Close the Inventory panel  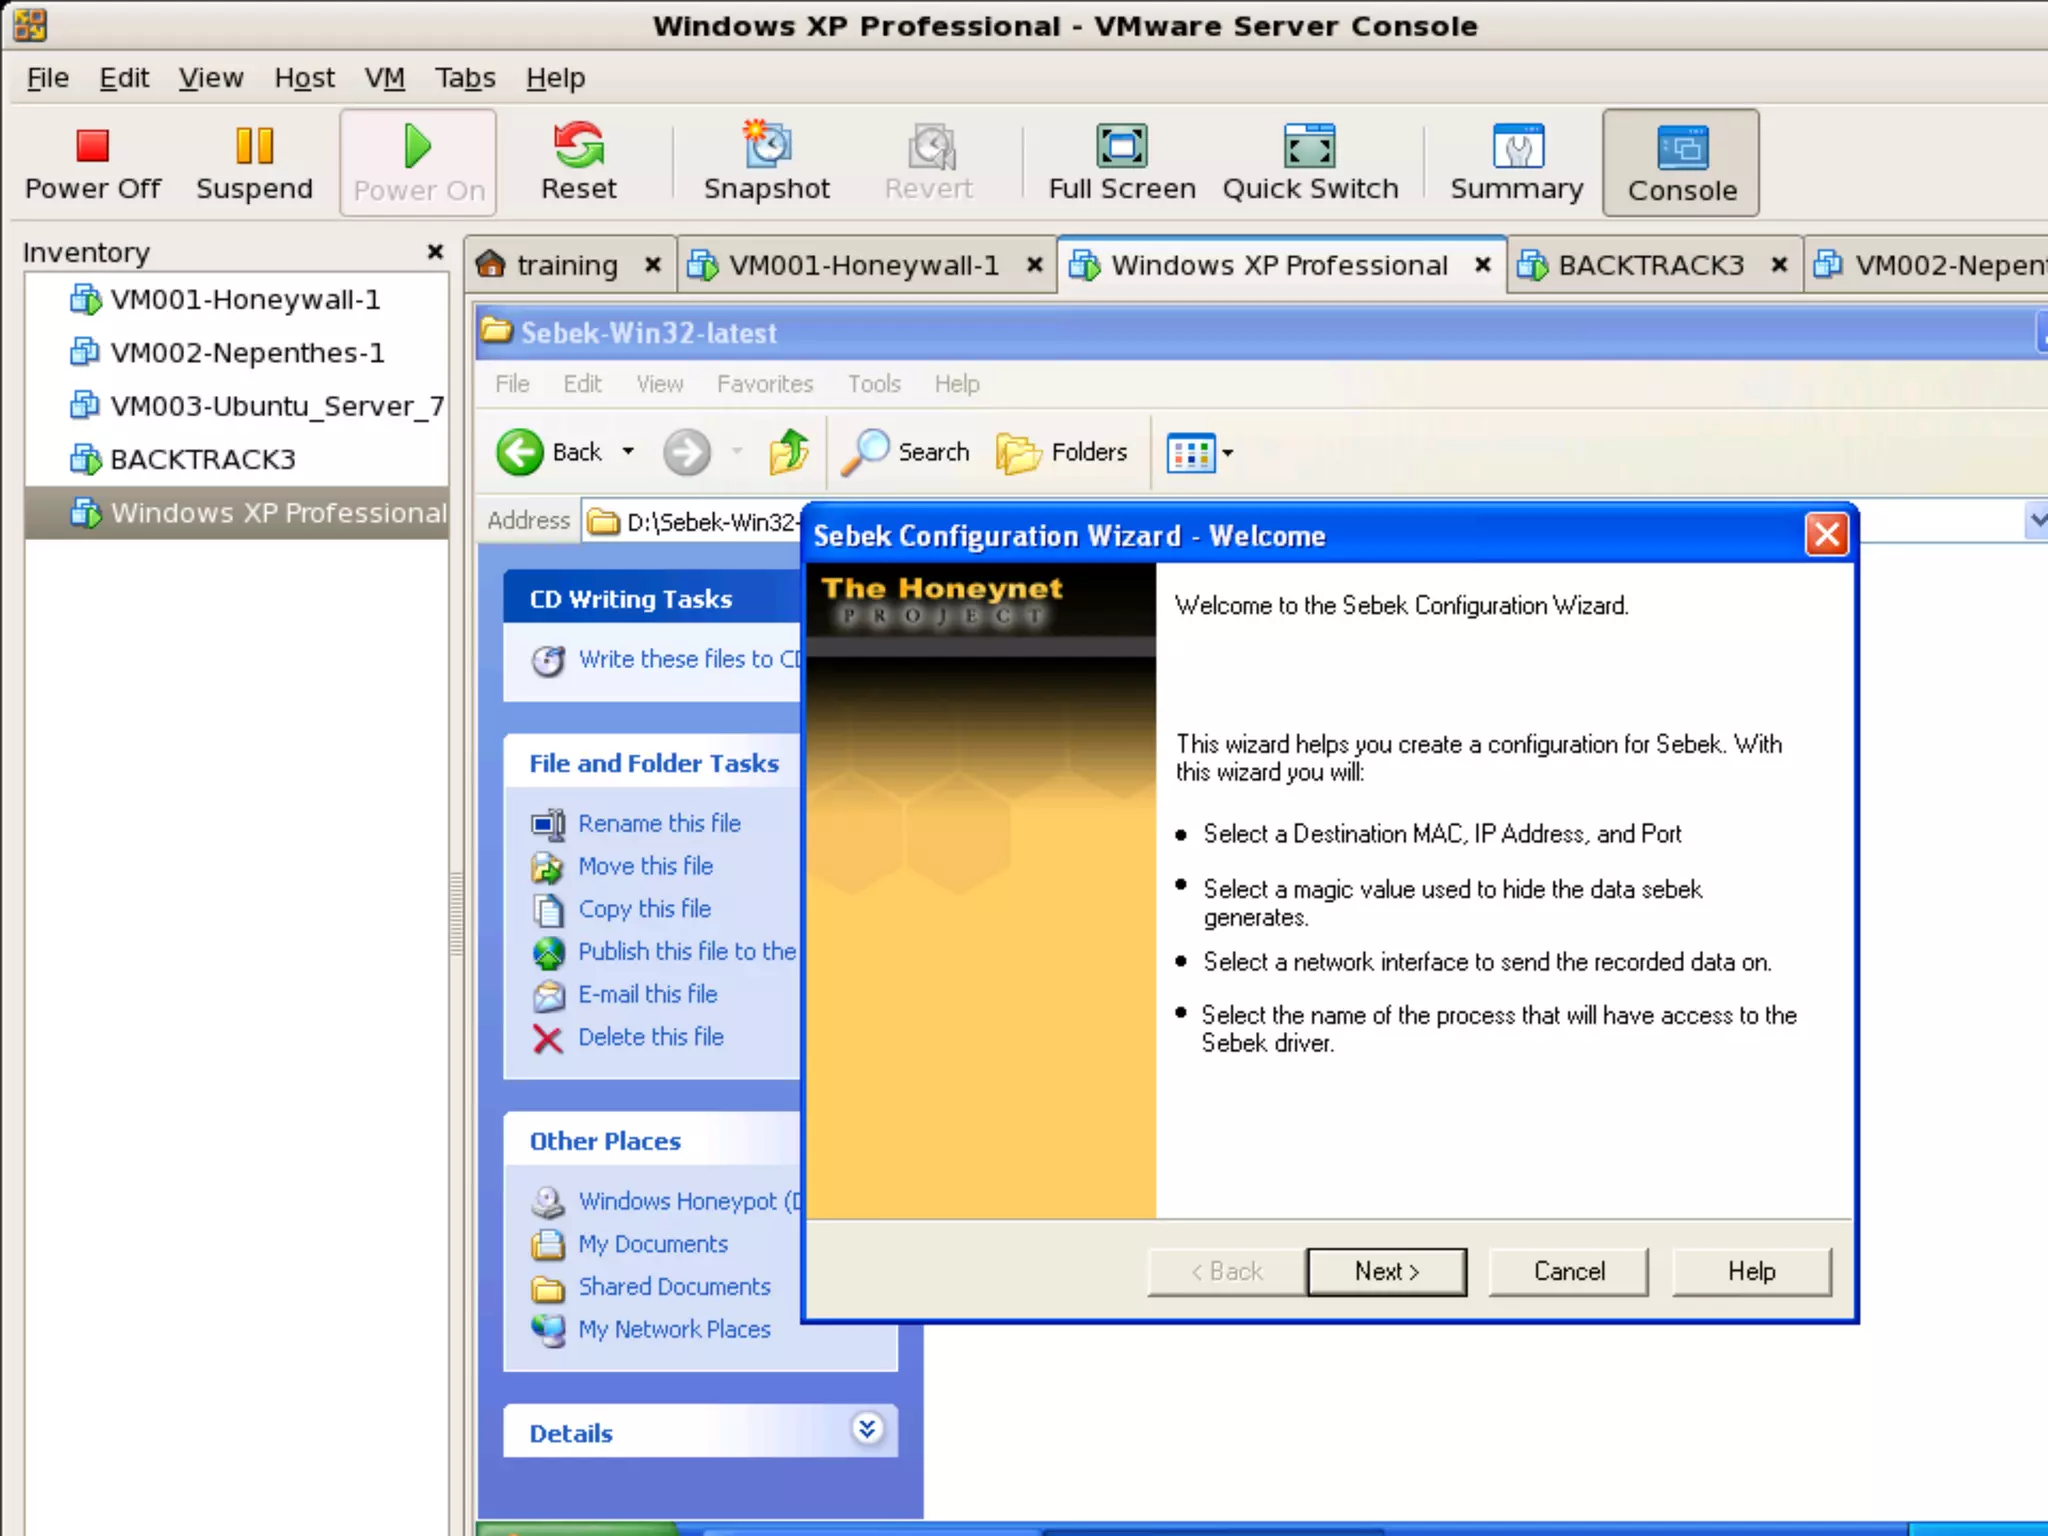point(435,252)
